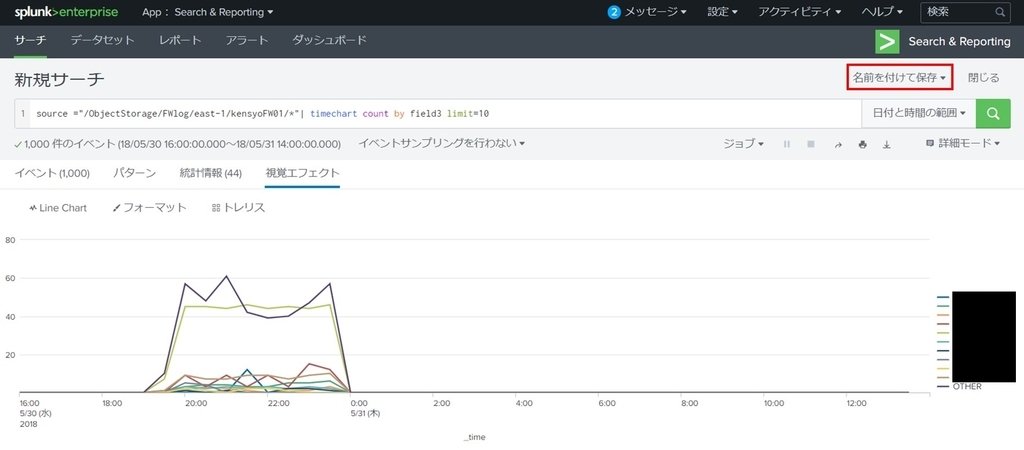Export results with the download icon

tap(887, 144)
